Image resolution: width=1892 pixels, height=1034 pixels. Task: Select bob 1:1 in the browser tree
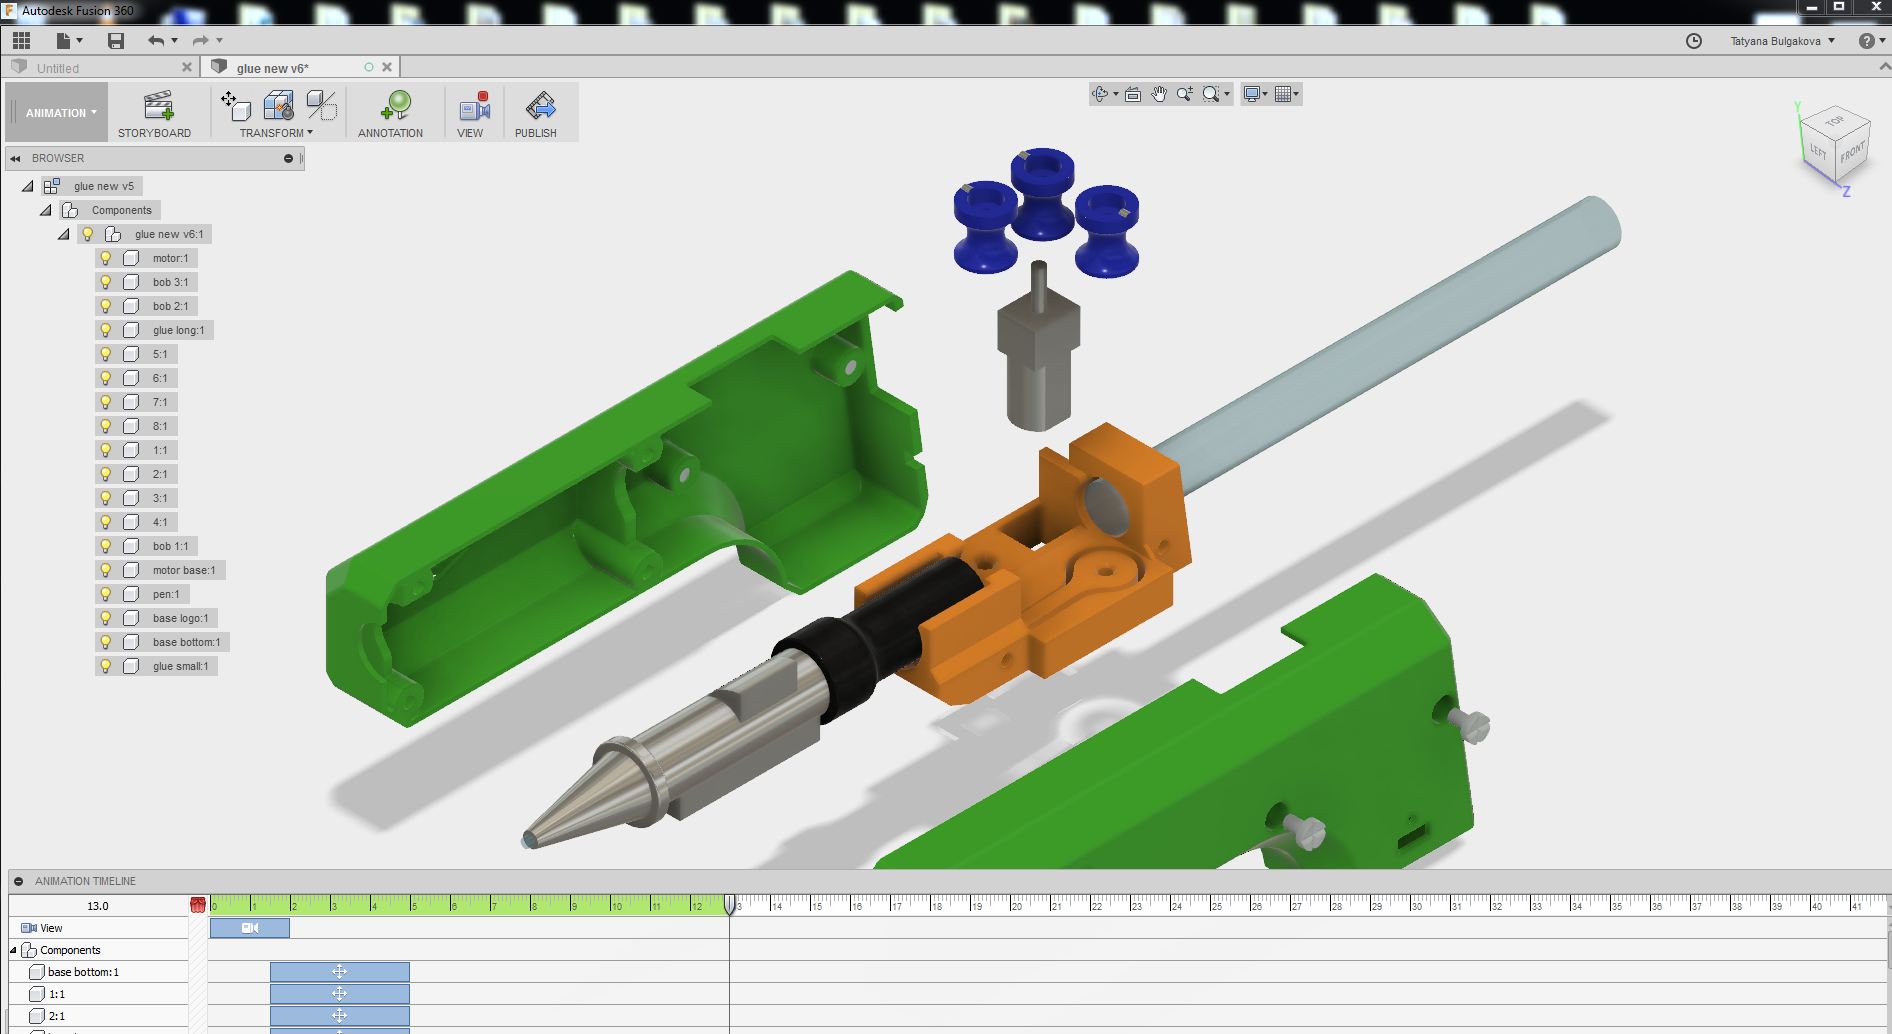click(170, 546)
